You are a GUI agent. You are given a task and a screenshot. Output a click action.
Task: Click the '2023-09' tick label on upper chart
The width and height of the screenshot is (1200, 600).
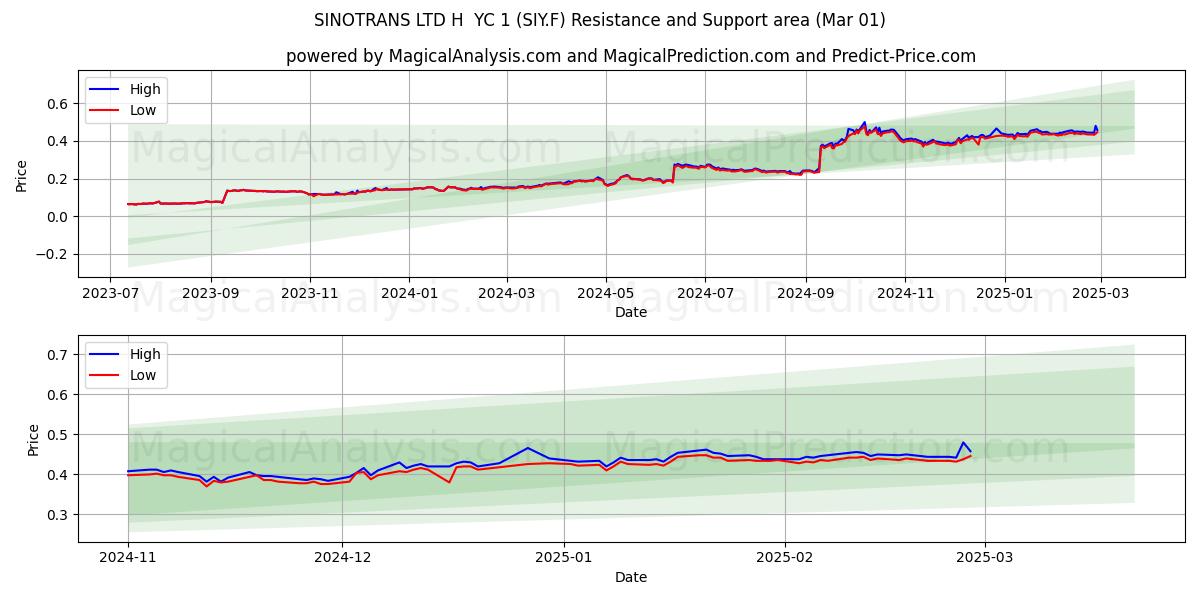[x=211, y=293]
